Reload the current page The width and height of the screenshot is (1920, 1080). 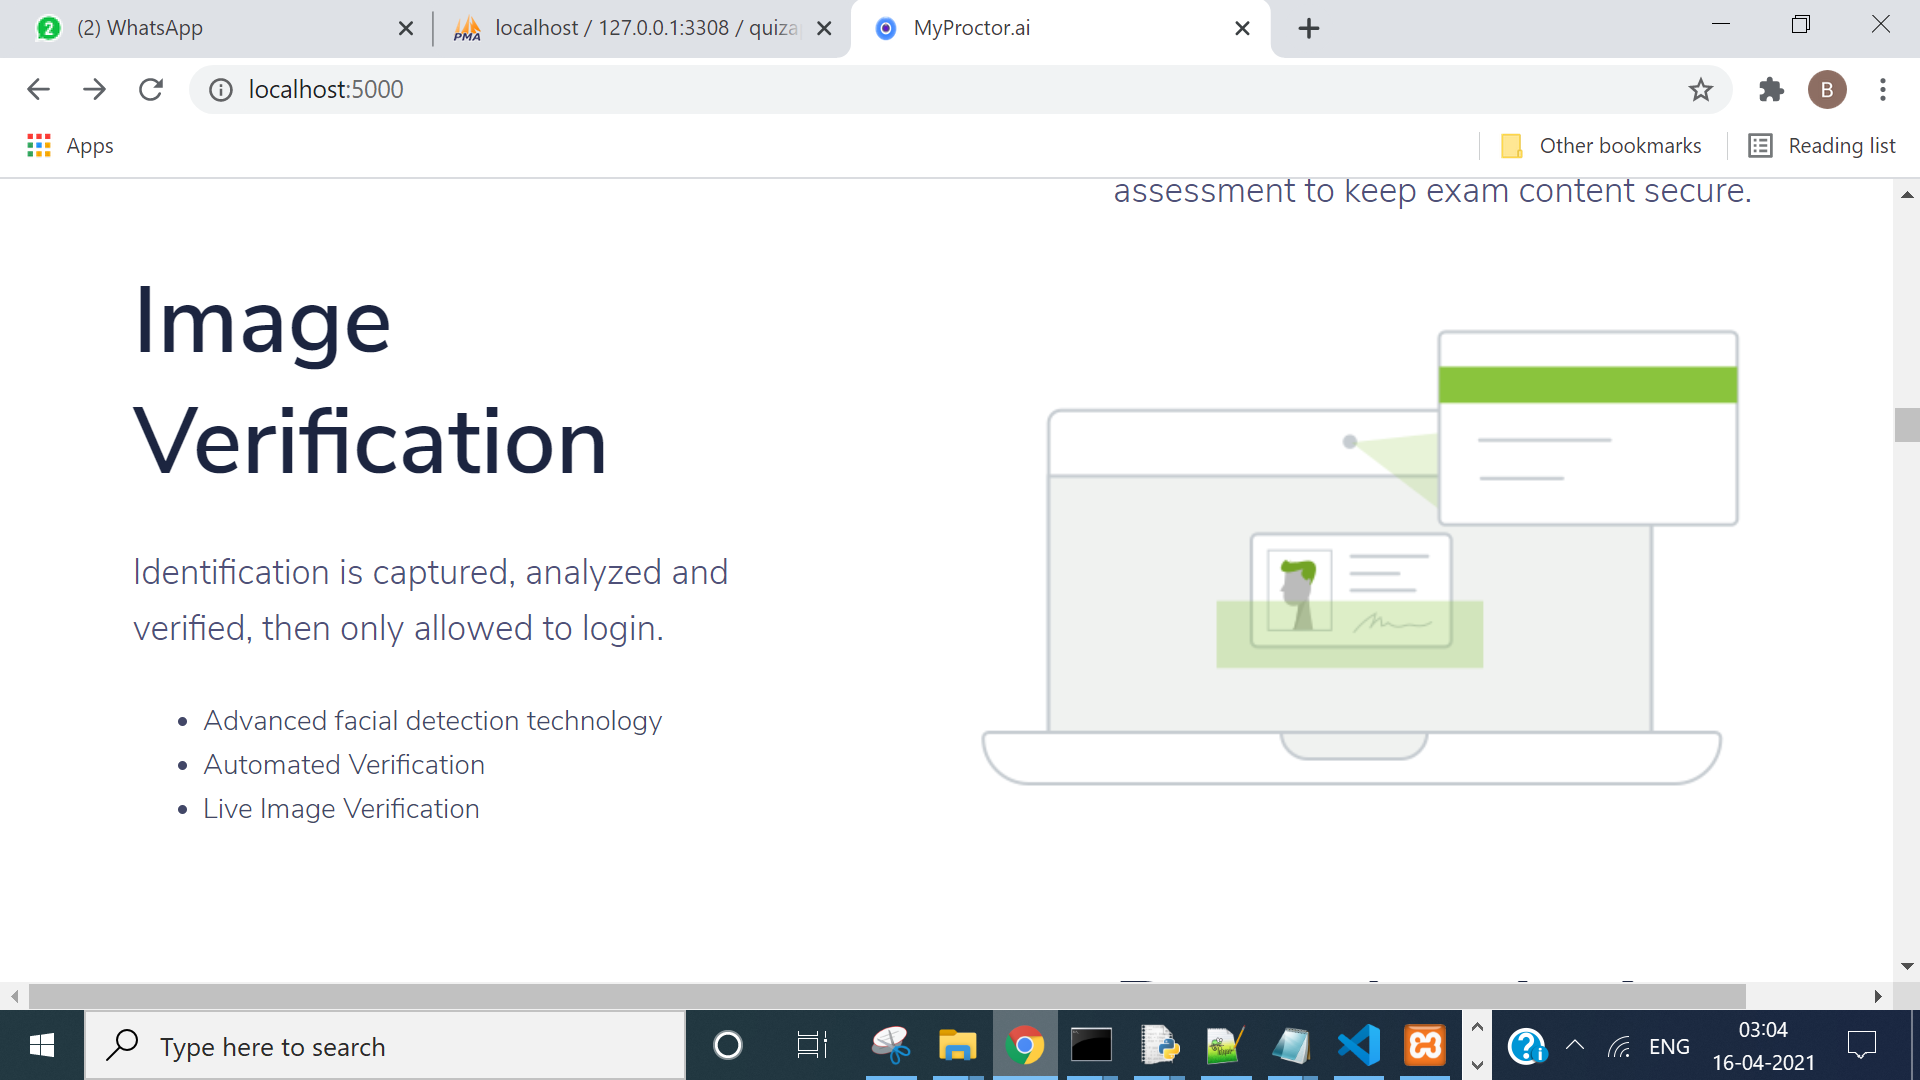point(151,90)
